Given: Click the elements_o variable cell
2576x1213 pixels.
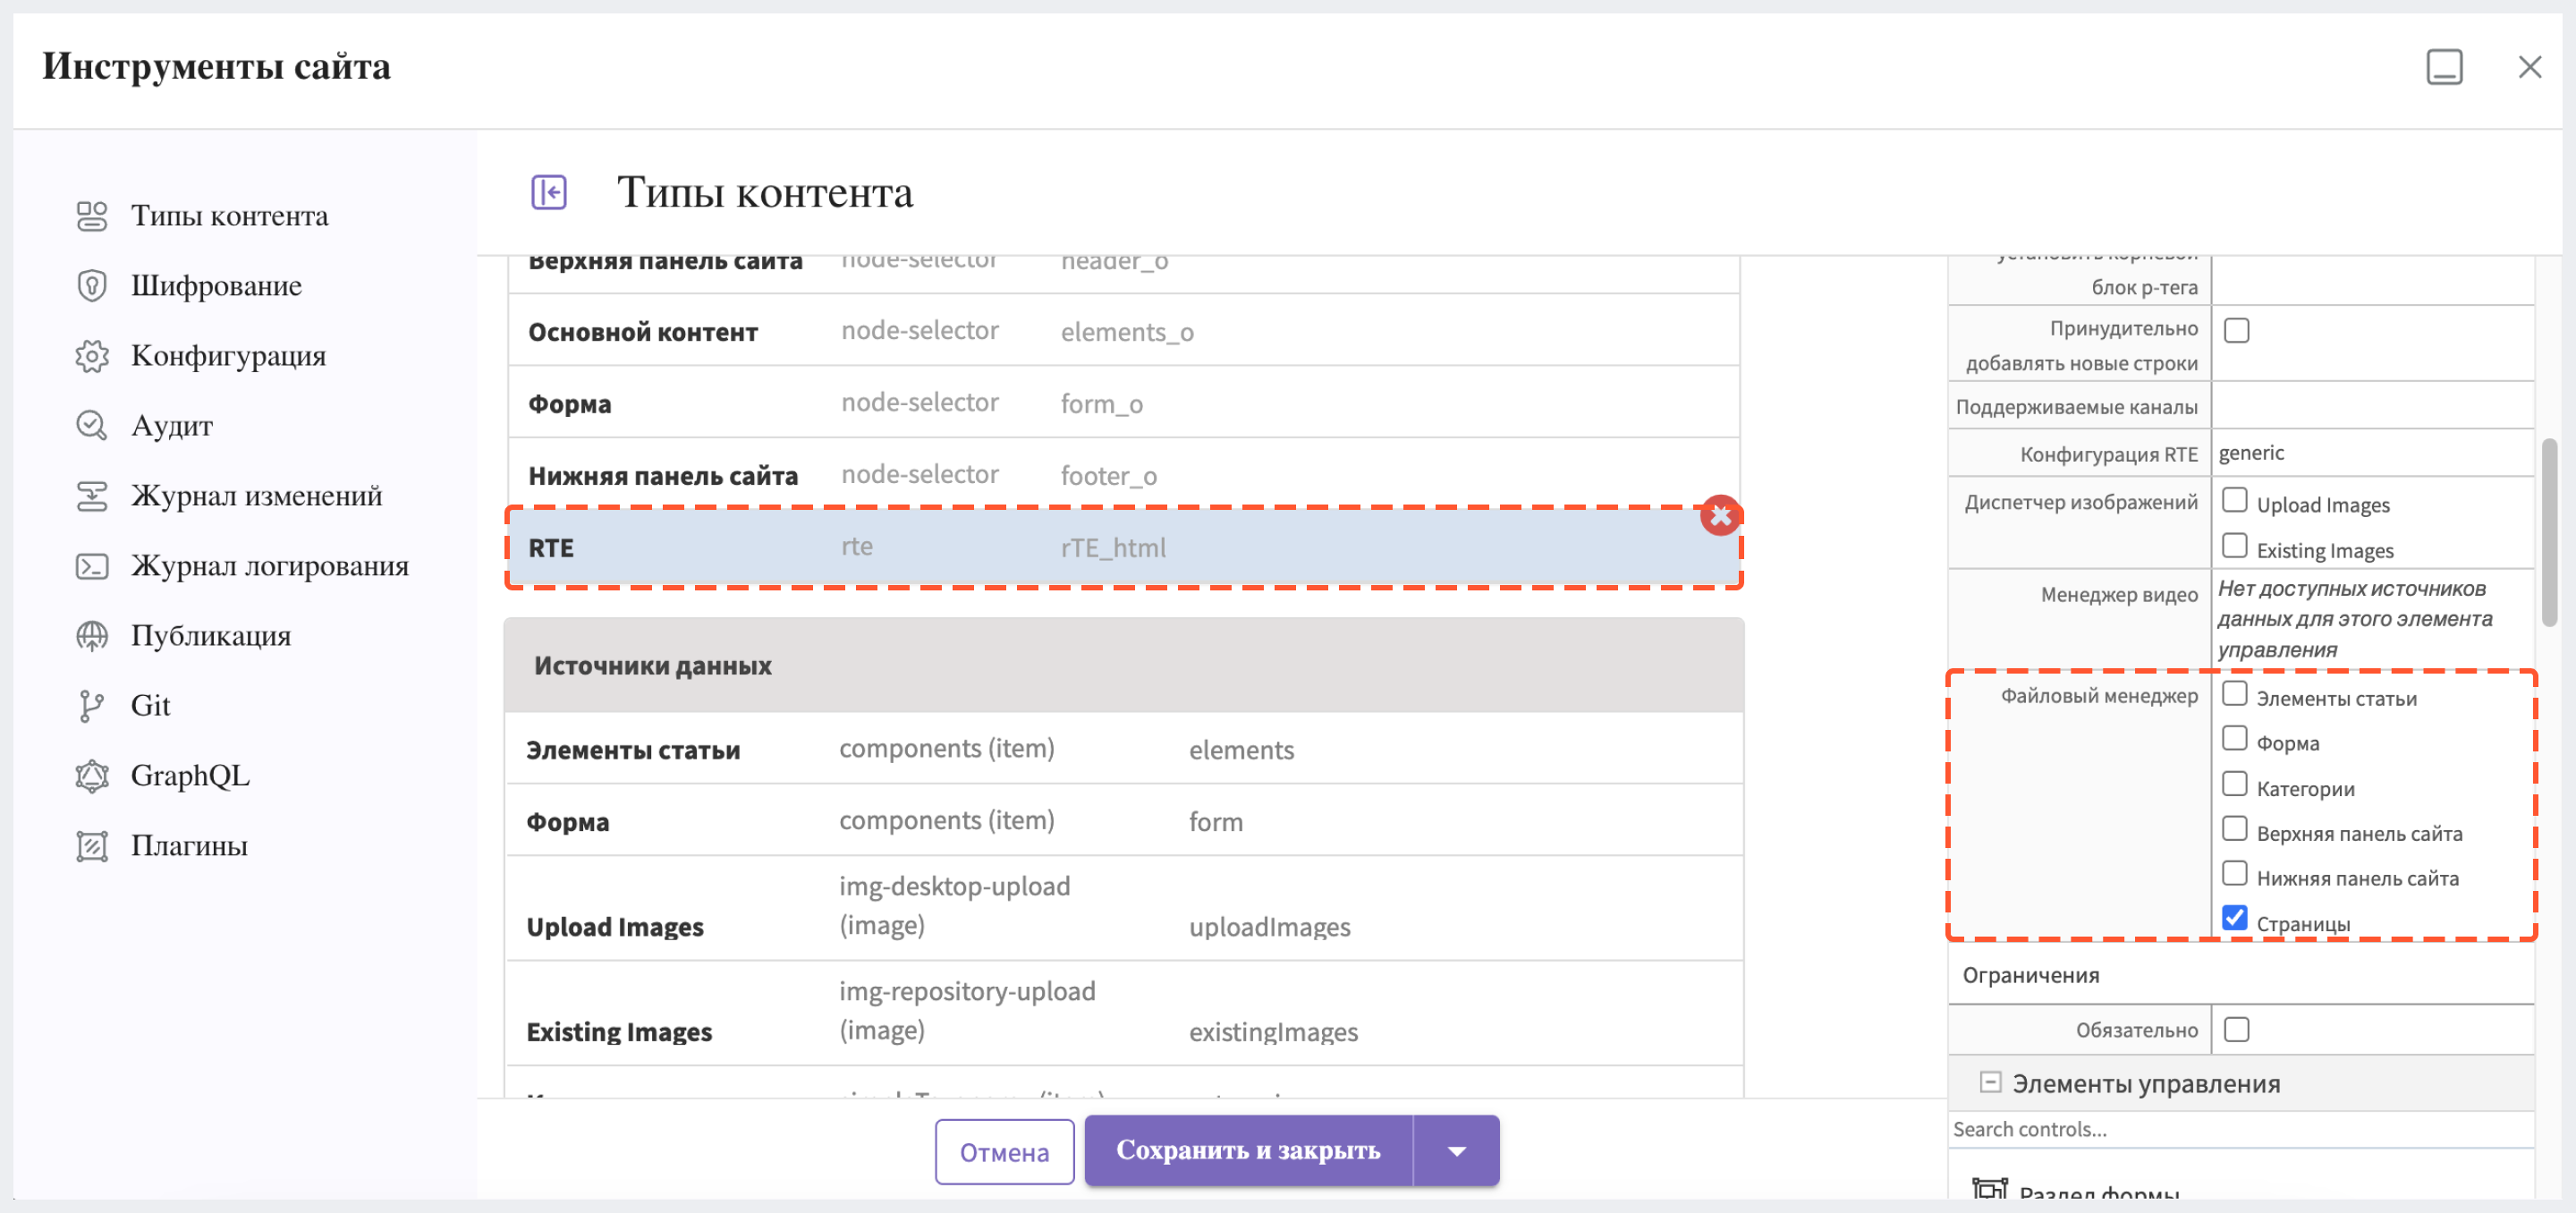Looking at the screenshot, I should (x=1127, y=331).
